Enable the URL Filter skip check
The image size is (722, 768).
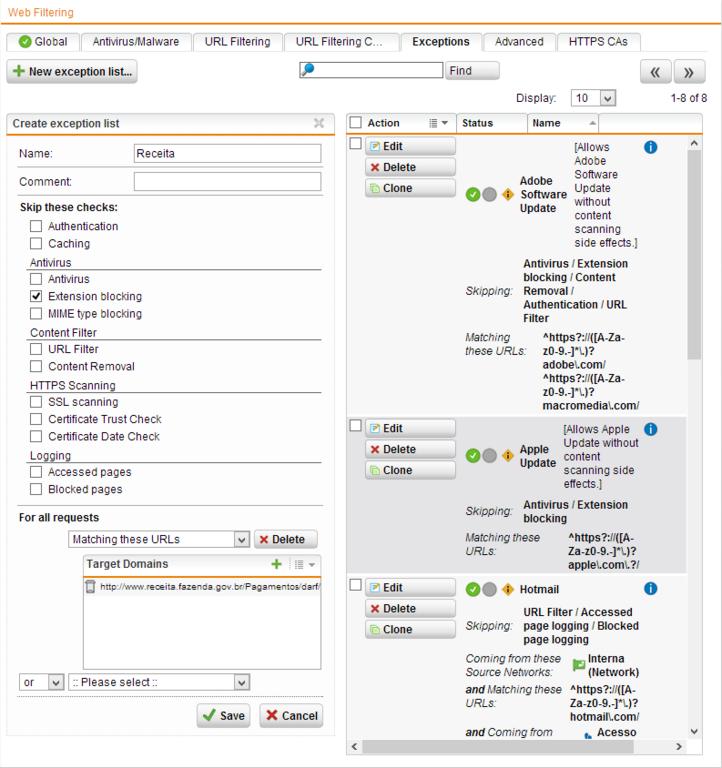point(36,349)
